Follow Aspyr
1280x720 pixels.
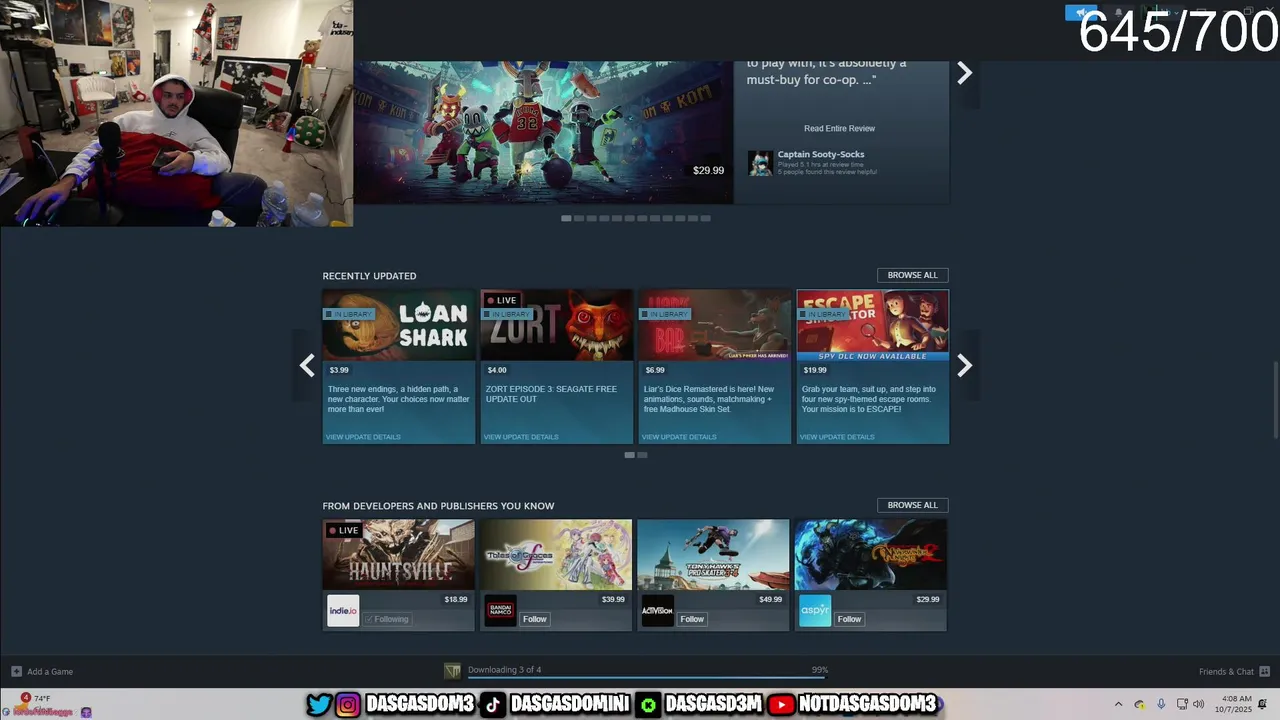(x=849, y=619)
